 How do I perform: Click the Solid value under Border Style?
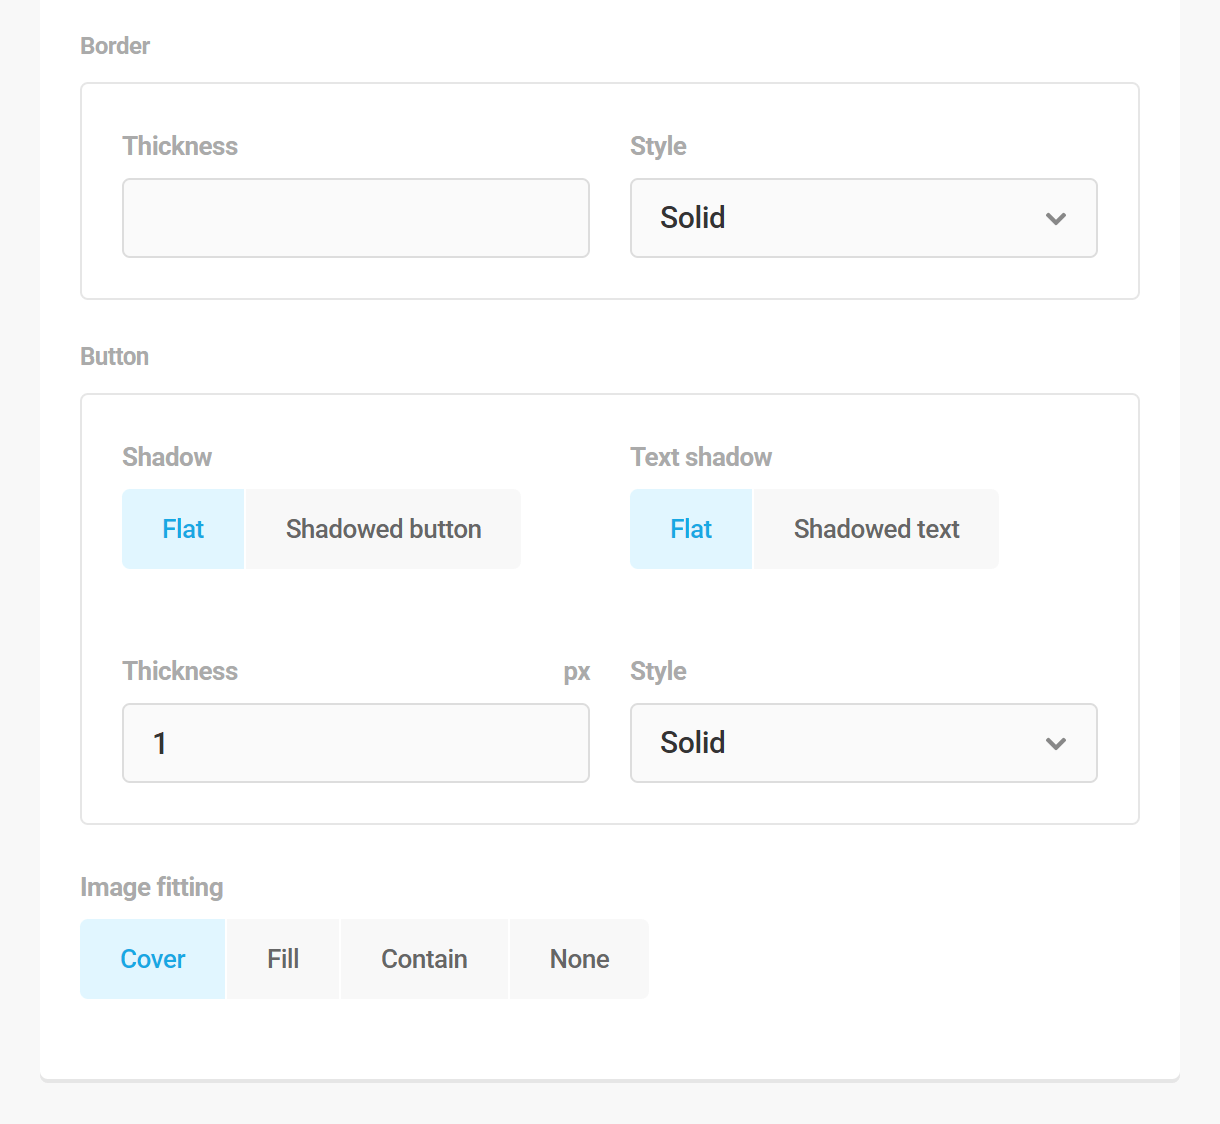point(692,218)
